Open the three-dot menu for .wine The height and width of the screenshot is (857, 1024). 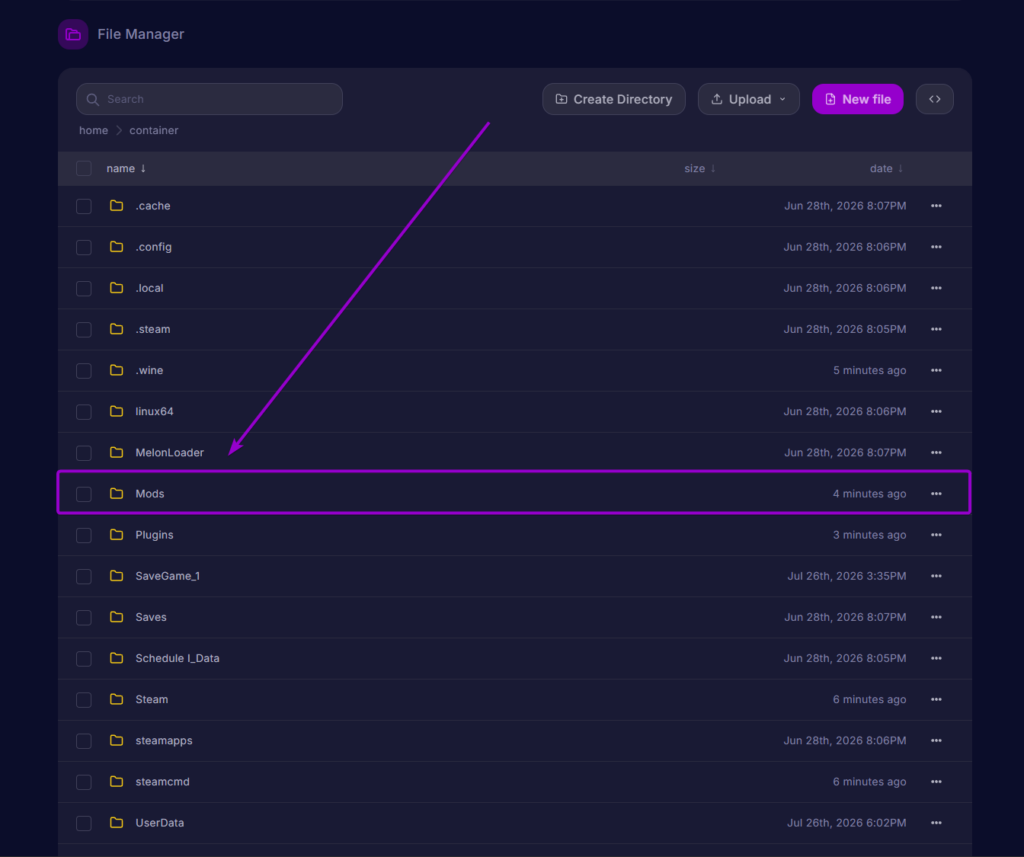[x=936, y=370]
